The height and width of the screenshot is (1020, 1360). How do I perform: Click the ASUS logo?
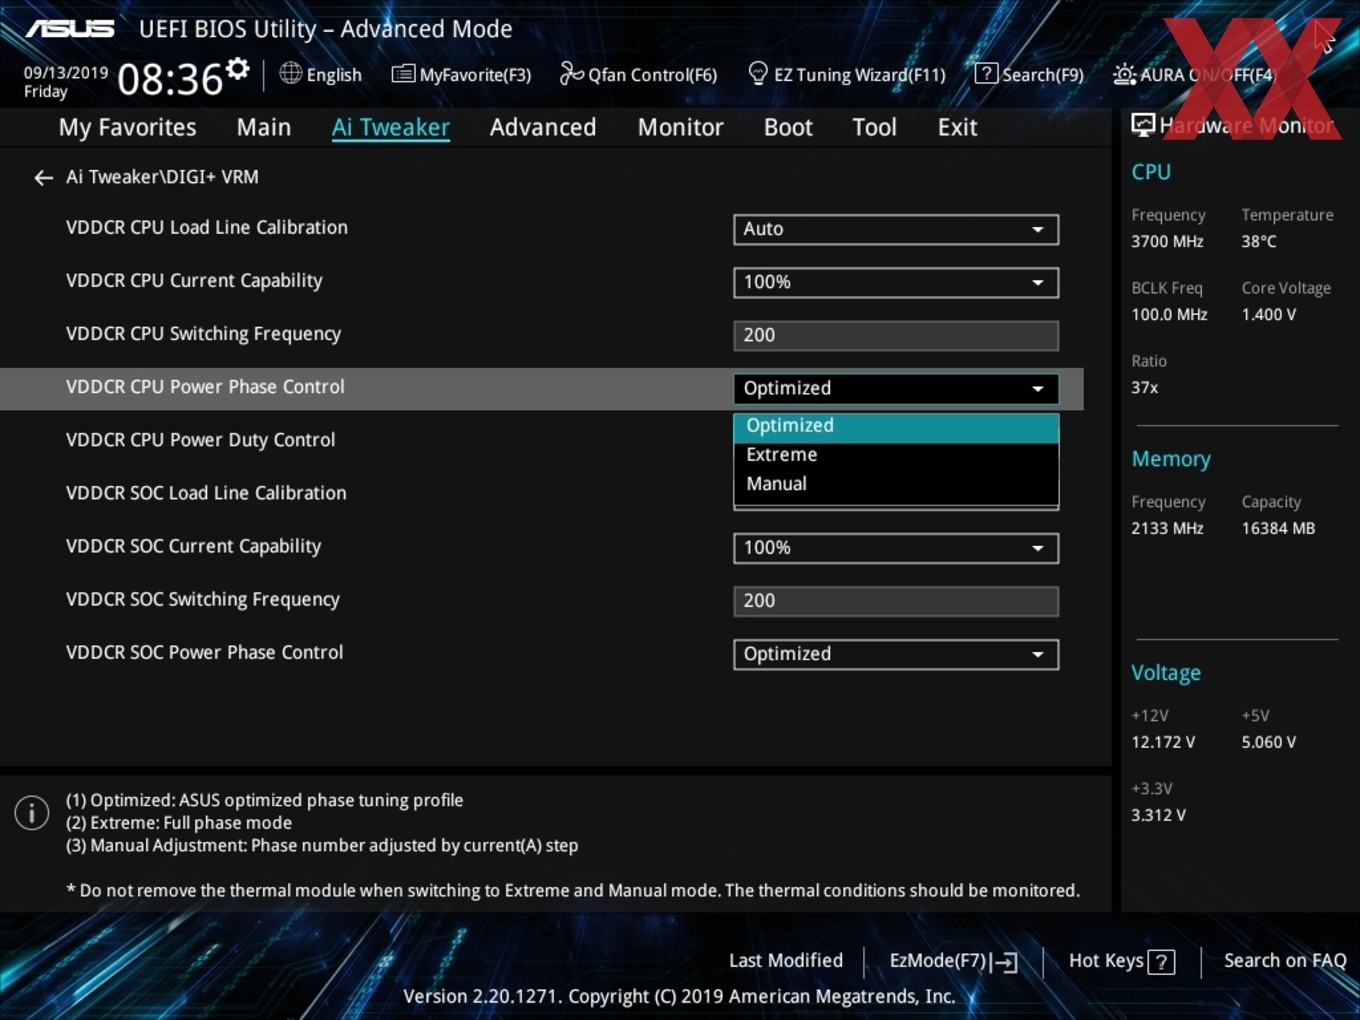[x=70, y=28]
